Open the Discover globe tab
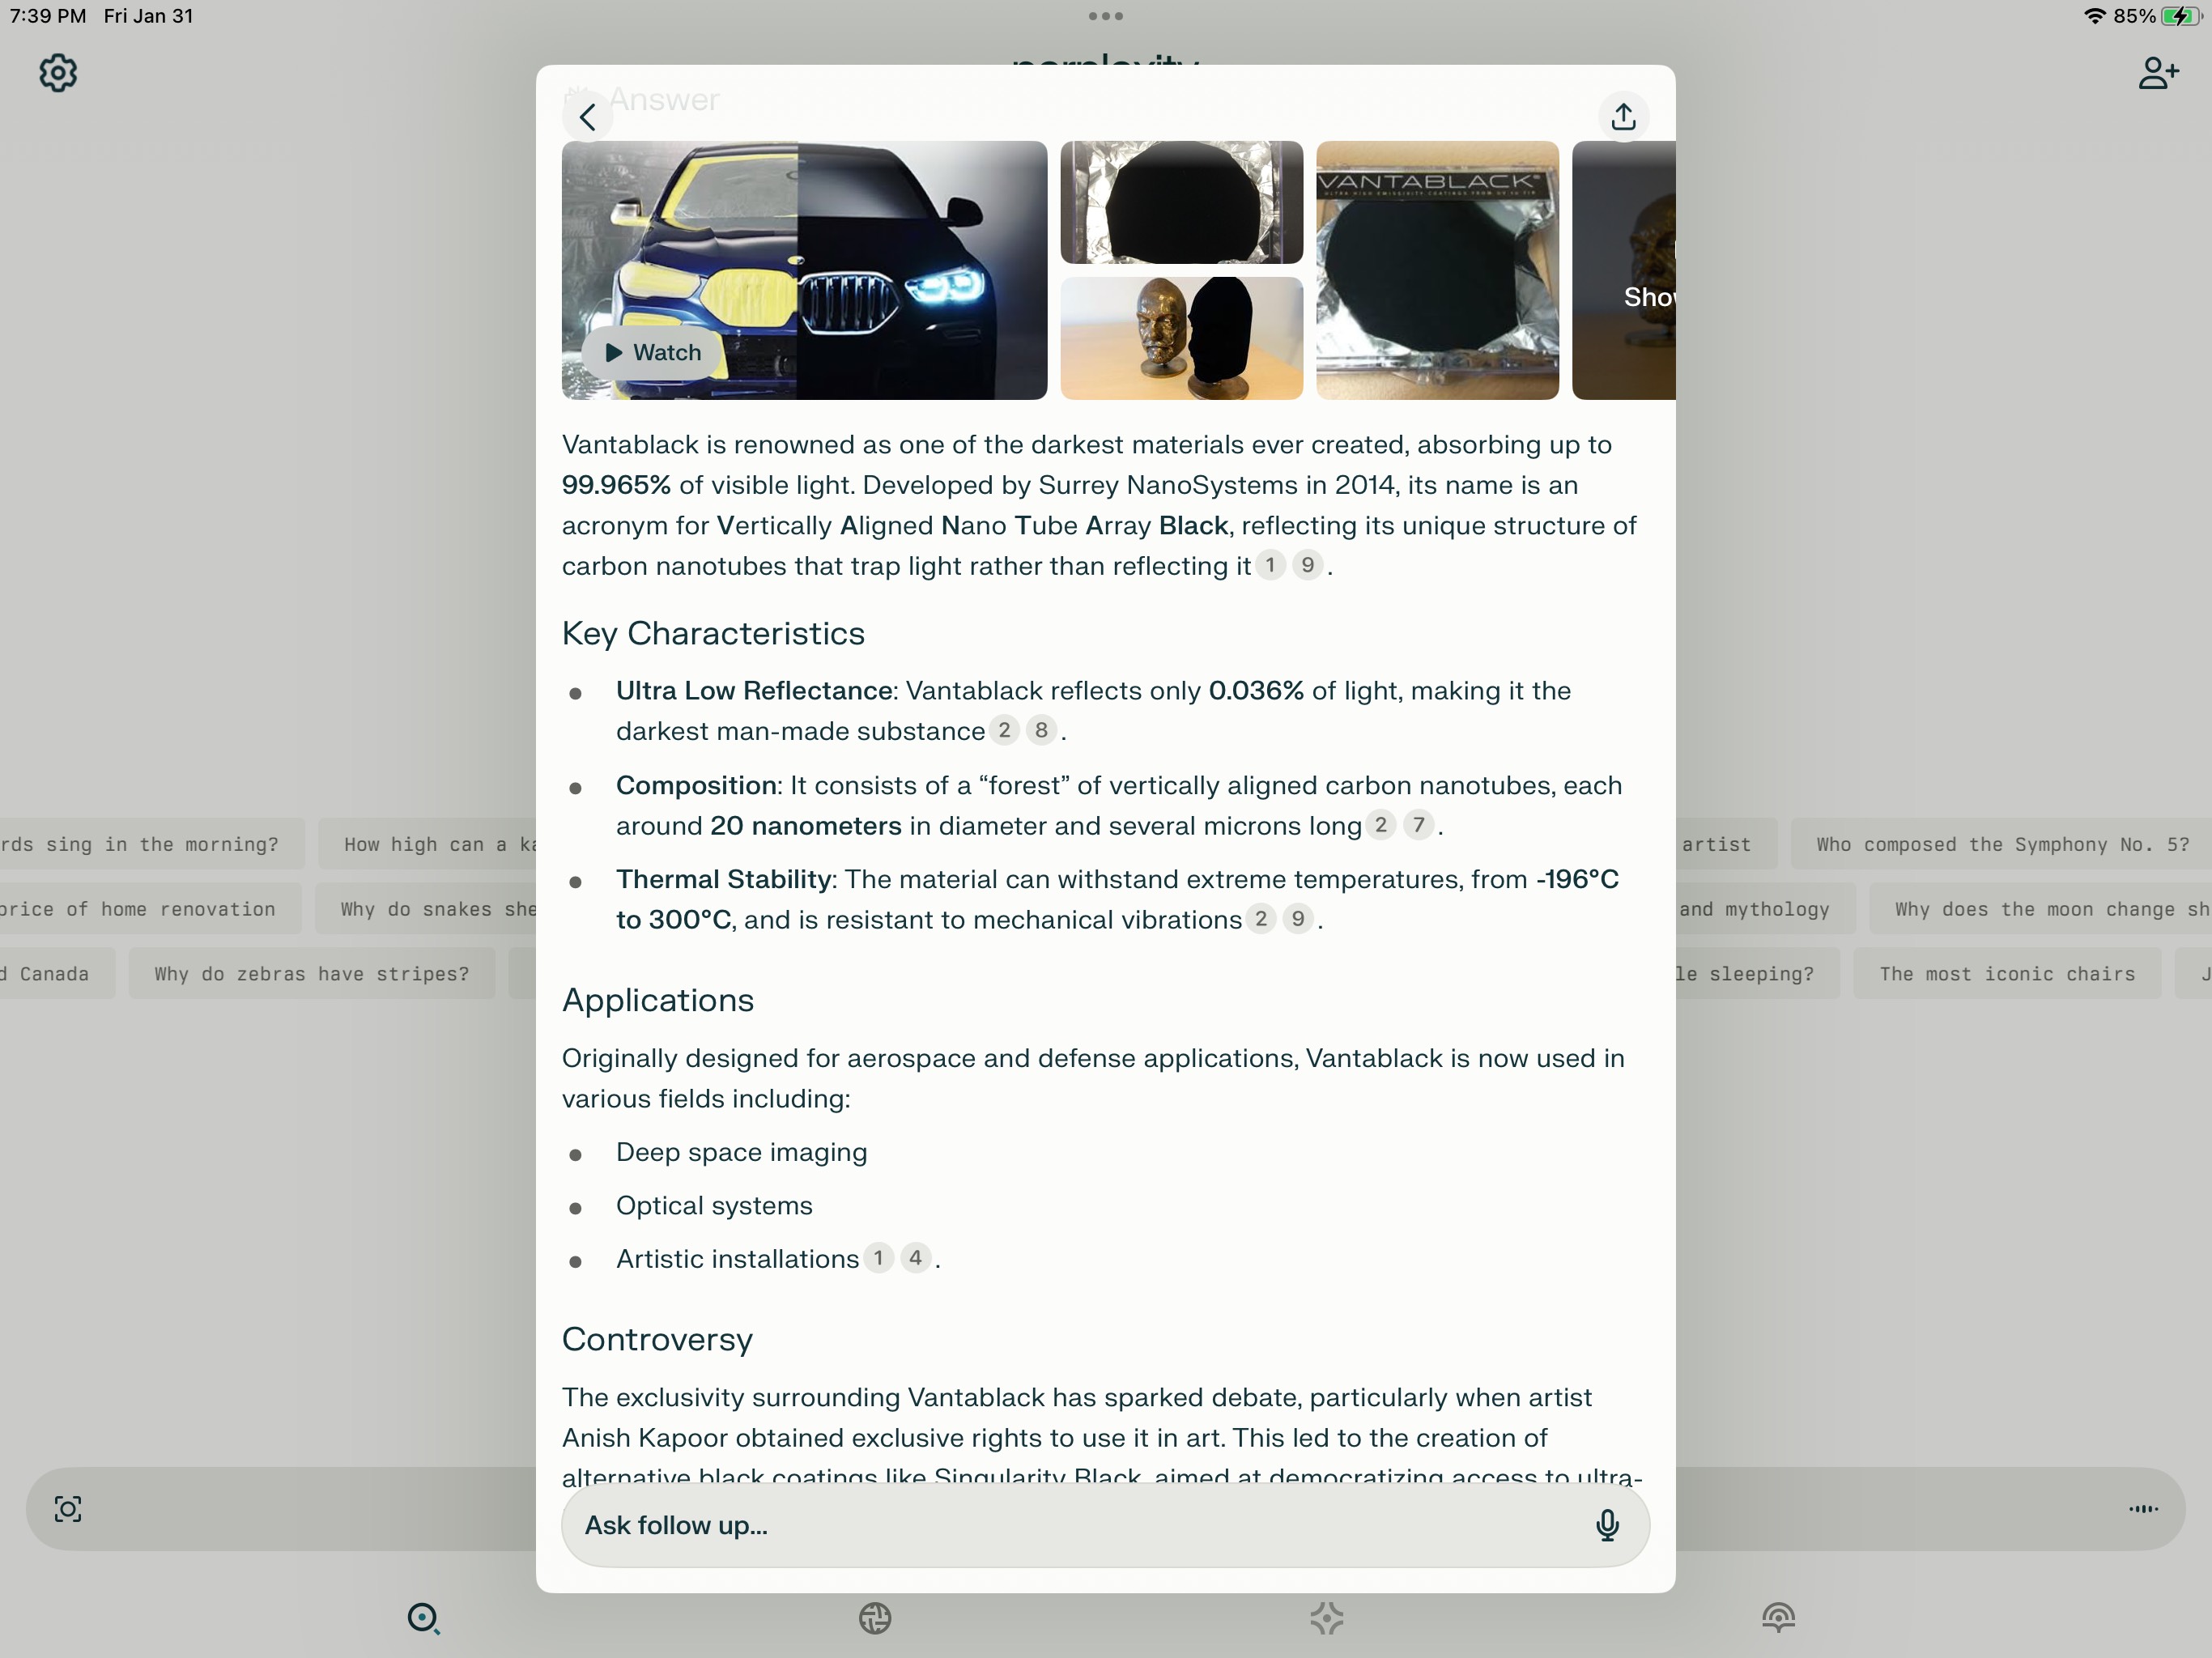 point(875,1618)
